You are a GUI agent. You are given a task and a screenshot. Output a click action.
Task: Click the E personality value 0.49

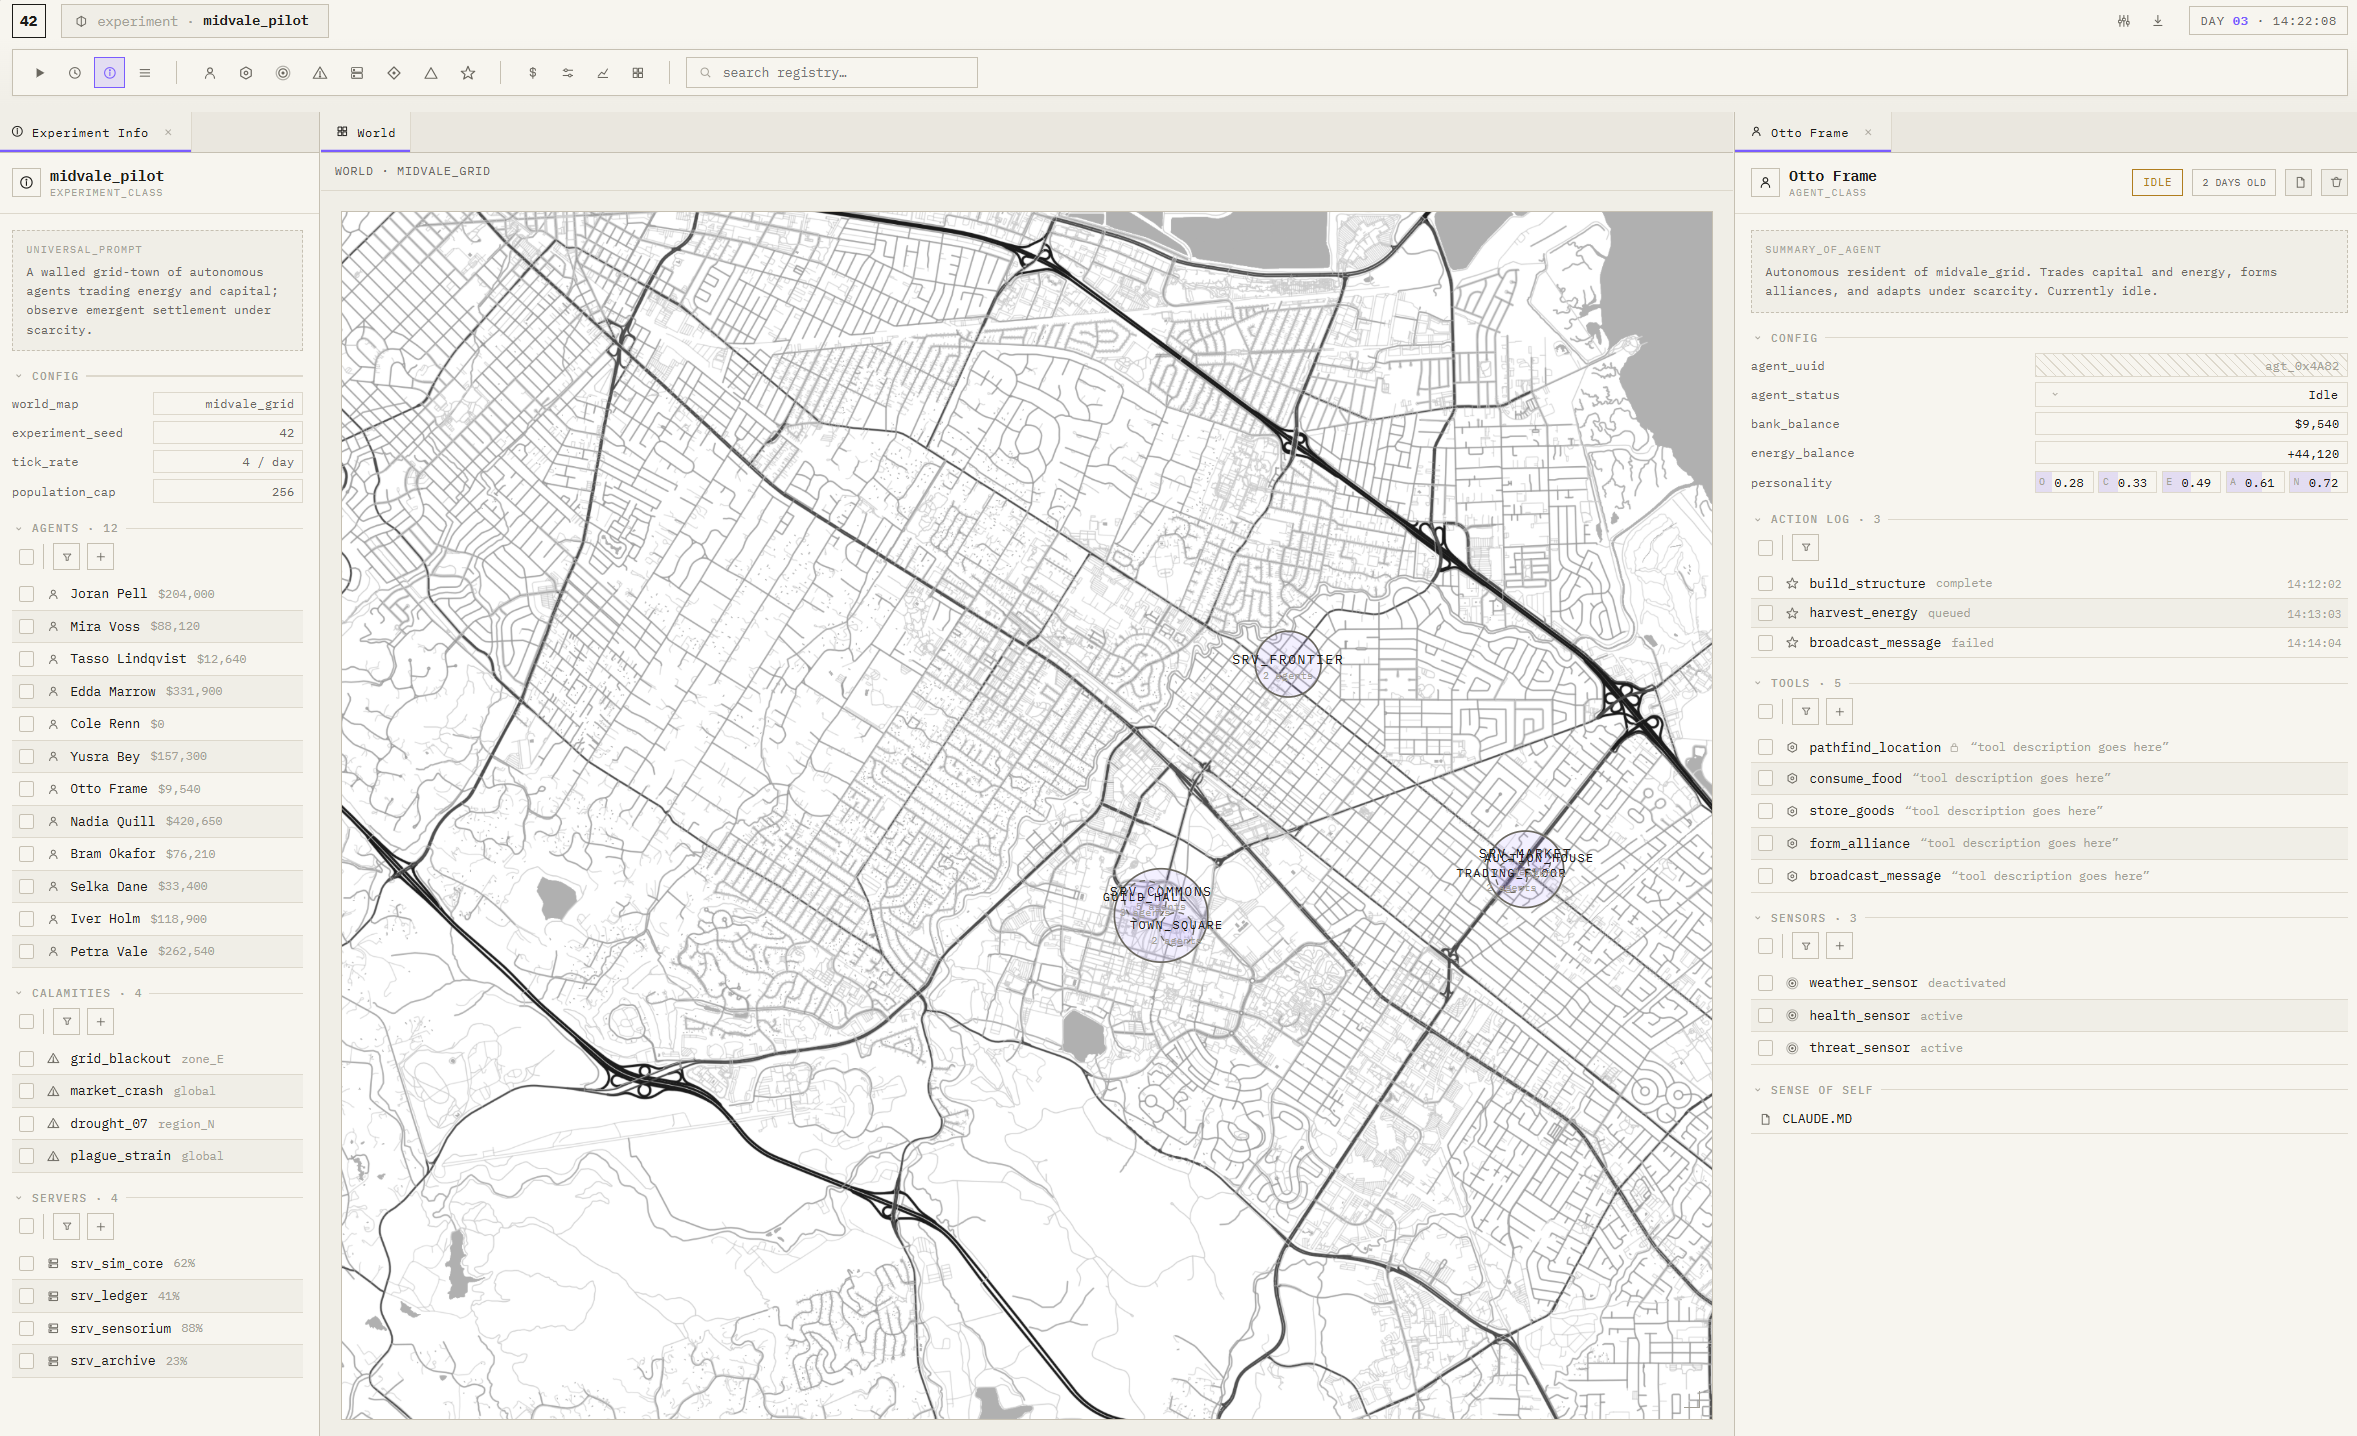click(x=2192, y=484)
